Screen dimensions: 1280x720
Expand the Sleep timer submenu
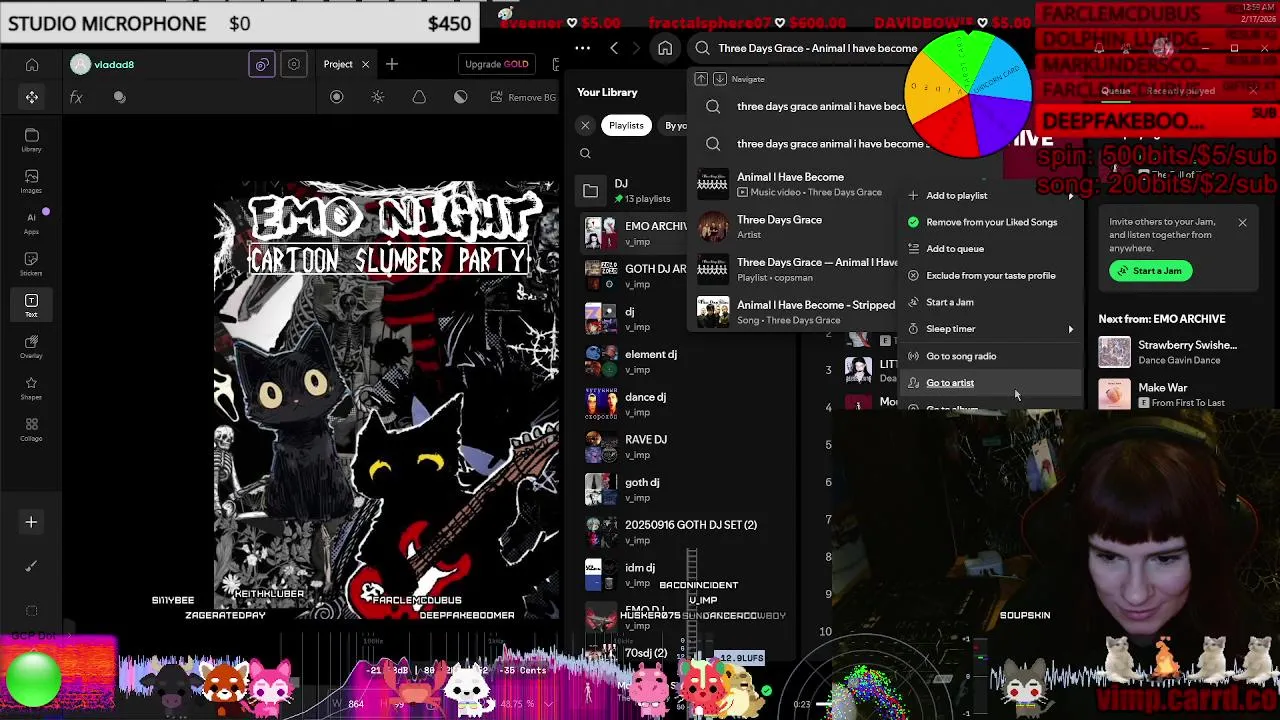990,329
